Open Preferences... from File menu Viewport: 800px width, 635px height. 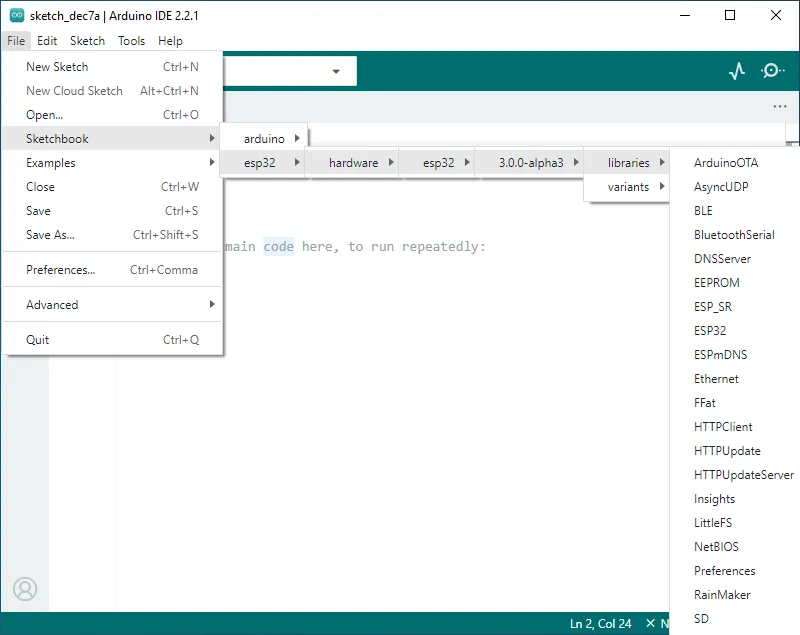[x=61, y=270]
